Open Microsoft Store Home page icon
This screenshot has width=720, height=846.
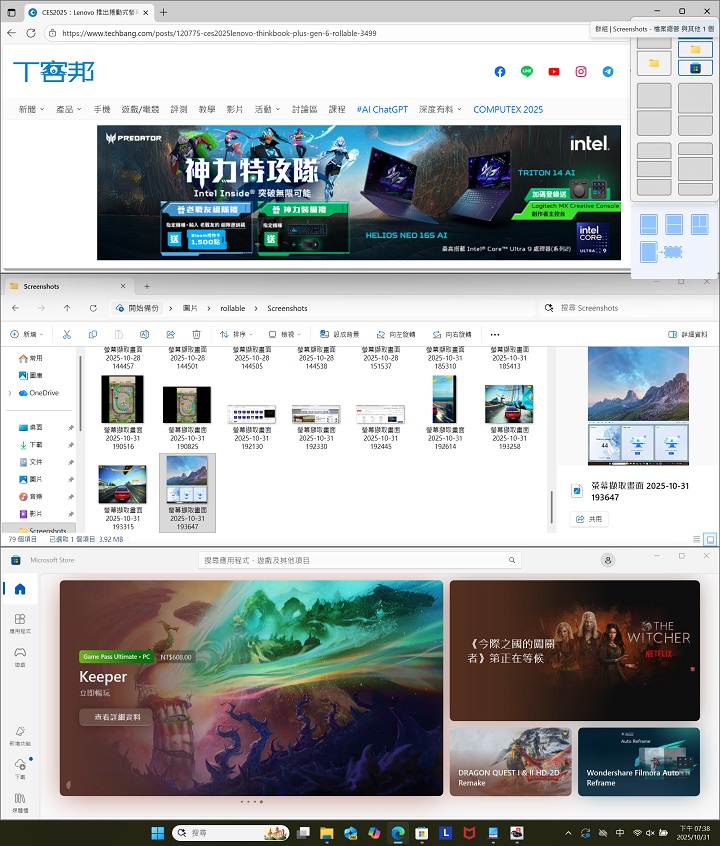[x=20, y=589]
